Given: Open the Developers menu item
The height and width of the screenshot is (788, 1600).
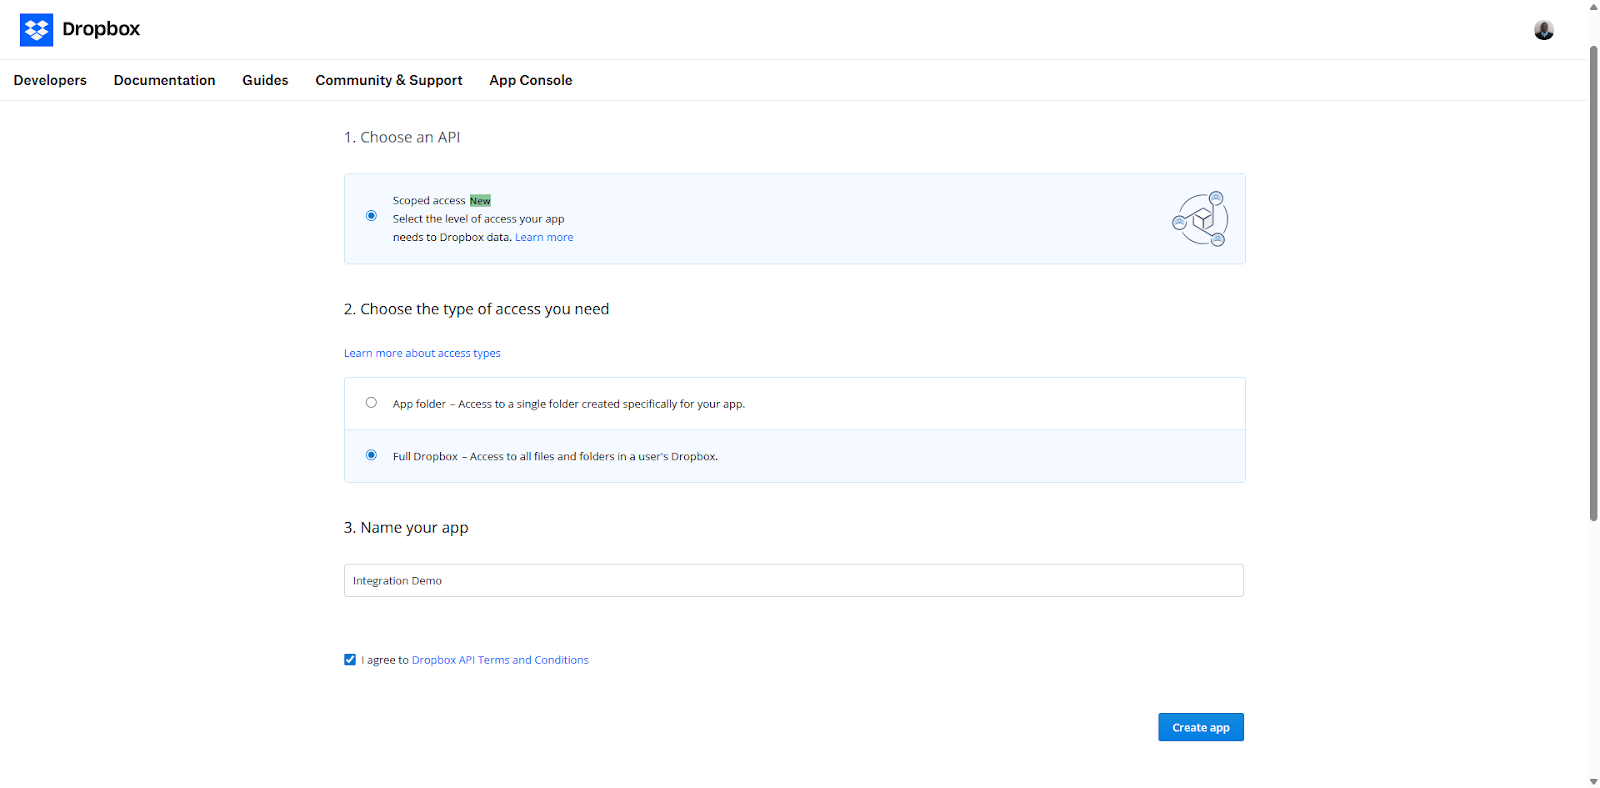Looking at the screenshot, I should [50, 80].
